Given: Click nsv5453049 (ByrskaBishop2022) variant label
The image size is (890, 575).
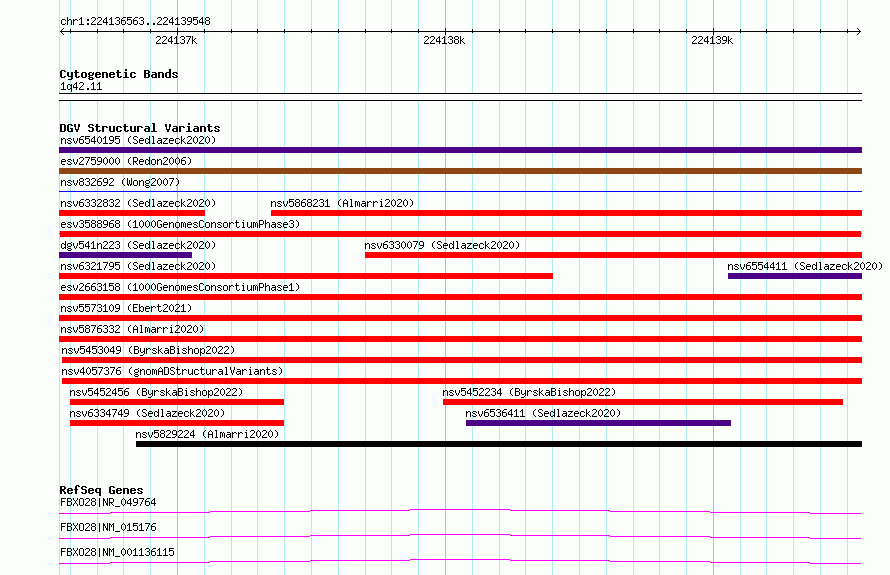Looking at the screenshot, I should [148, 350].
